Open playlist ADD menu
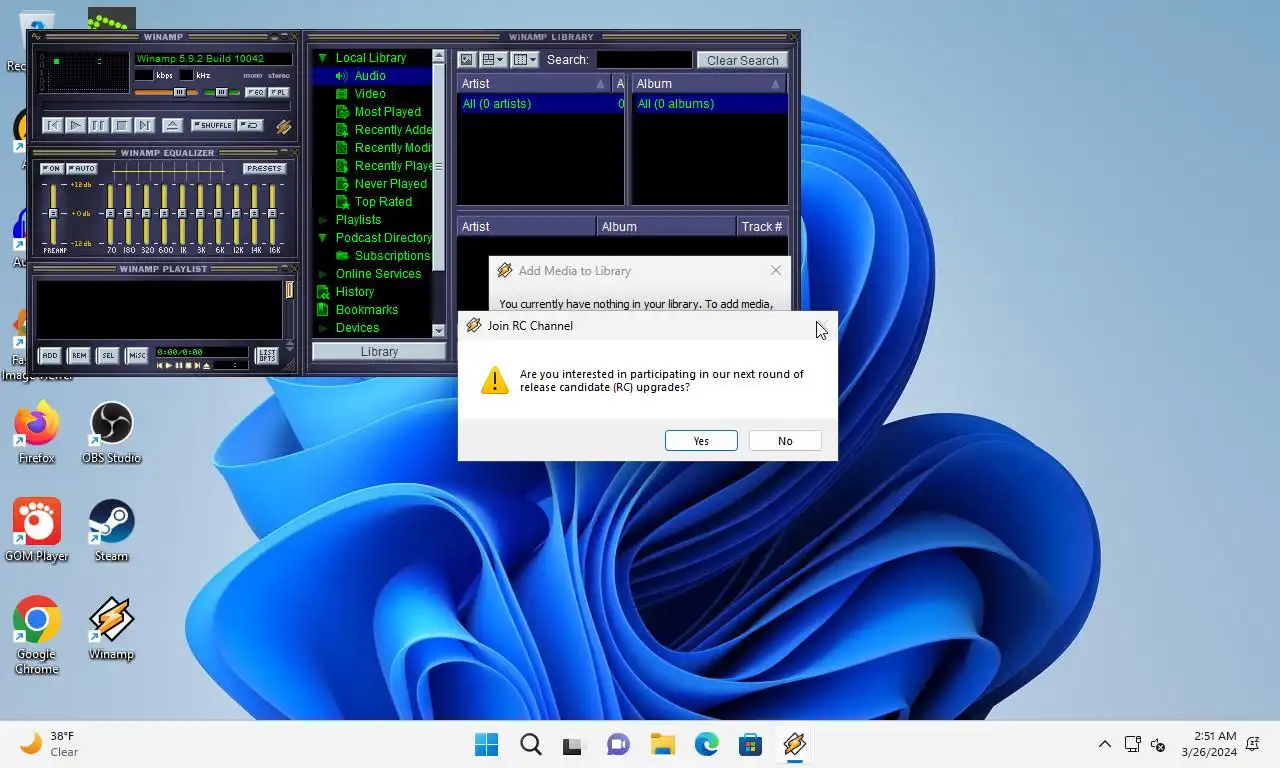The height and width of the screenshot is (768, 1280). (x=49, y=355)
